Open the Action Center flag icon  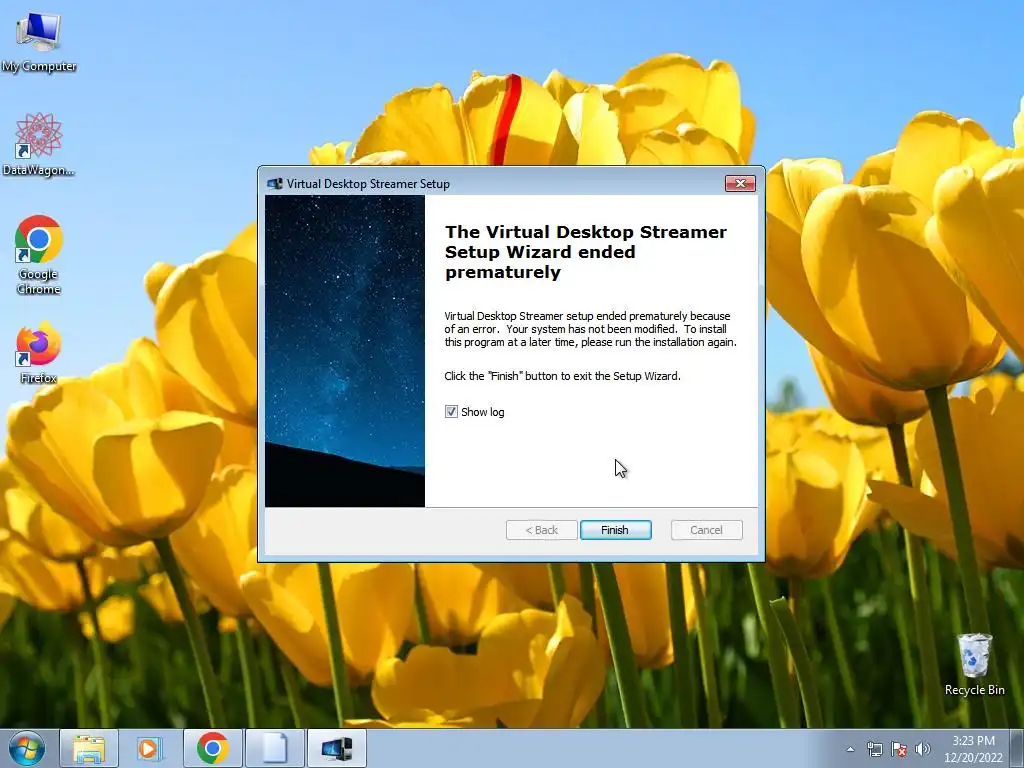pos(899,749)
